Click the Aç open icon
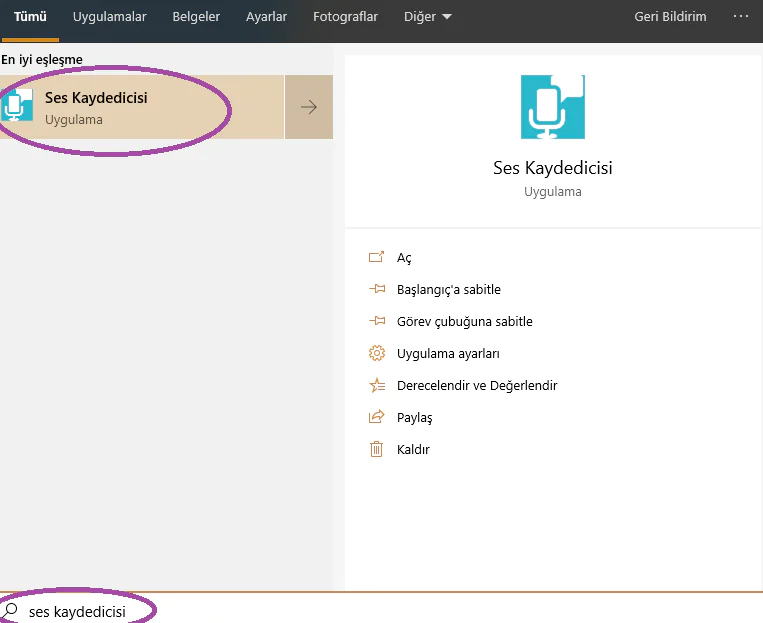This screenshot has width=763, height=623. tap(377, 257)
